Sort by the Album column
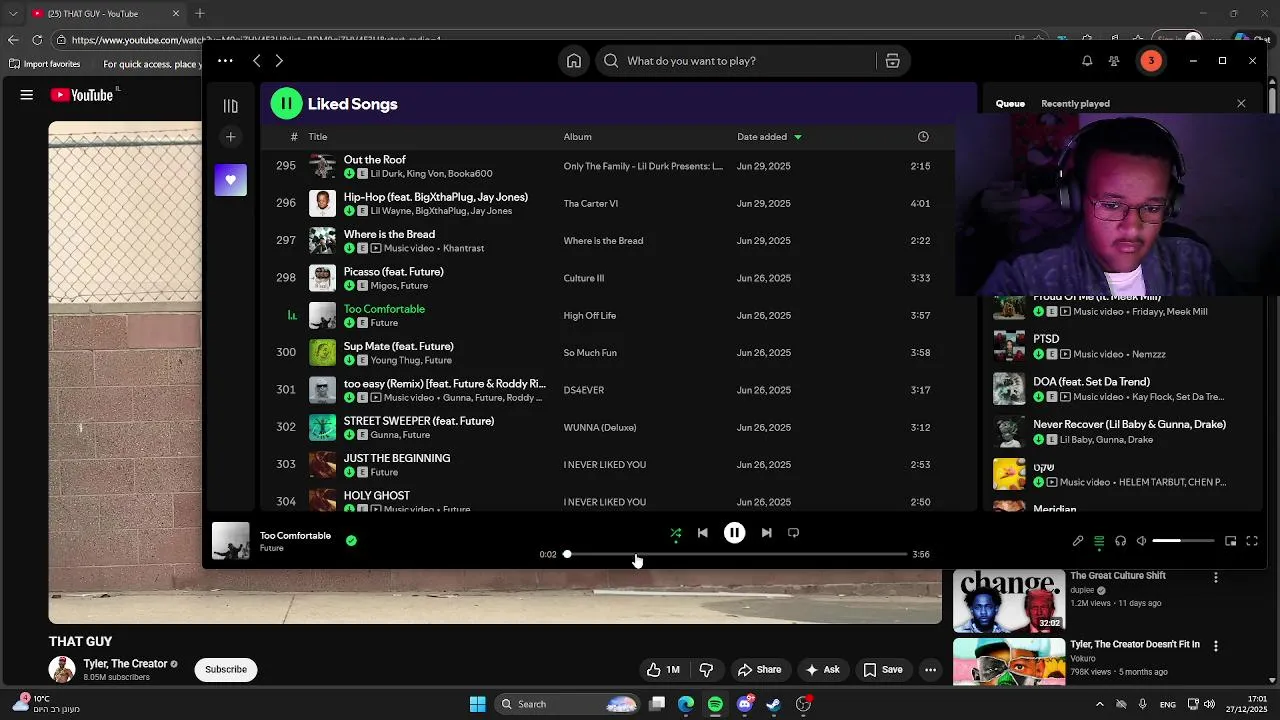Screen dimensions: 1280x720 coord(578,137)
